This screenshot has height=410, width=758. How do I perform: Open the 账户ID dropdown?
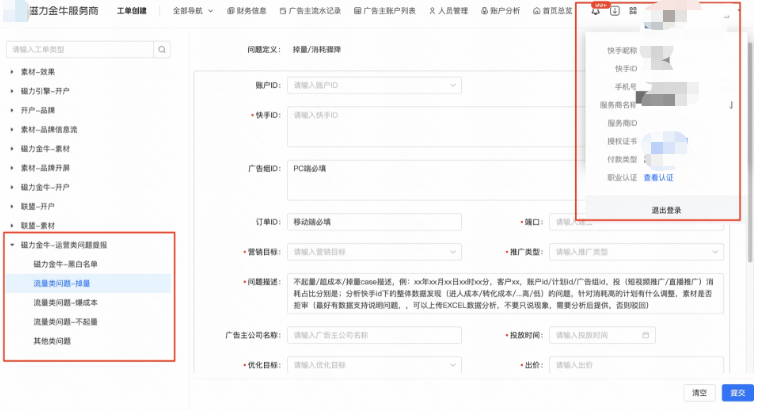(x=374, y=85)
